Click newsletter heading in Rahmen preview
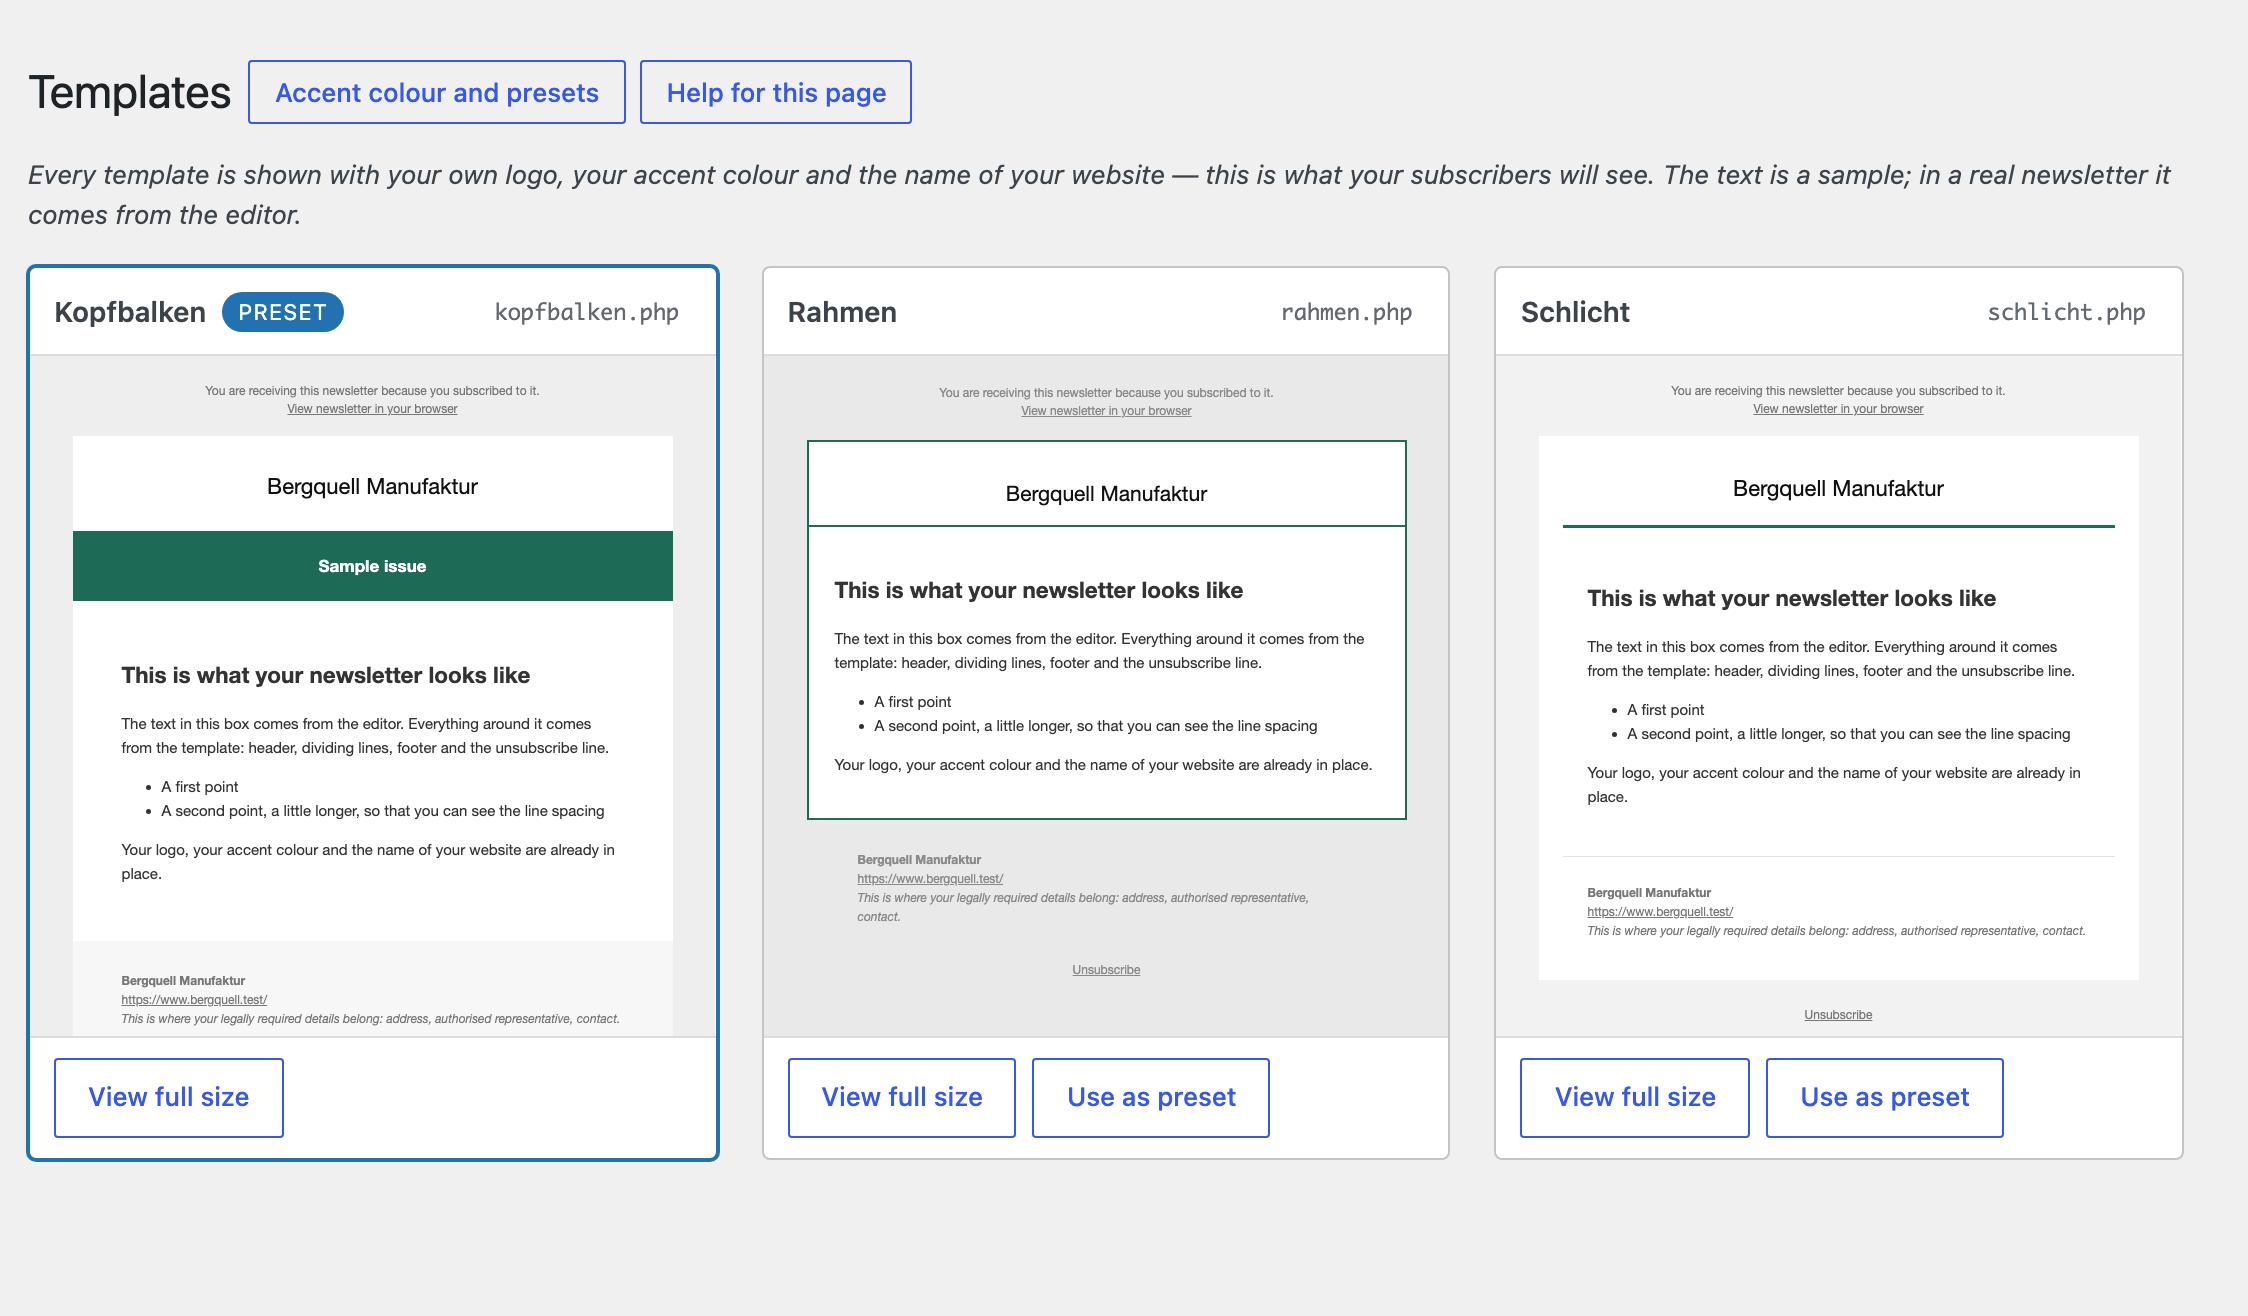Viewport: 2248px width, 1316px height. pos(1039,590)
